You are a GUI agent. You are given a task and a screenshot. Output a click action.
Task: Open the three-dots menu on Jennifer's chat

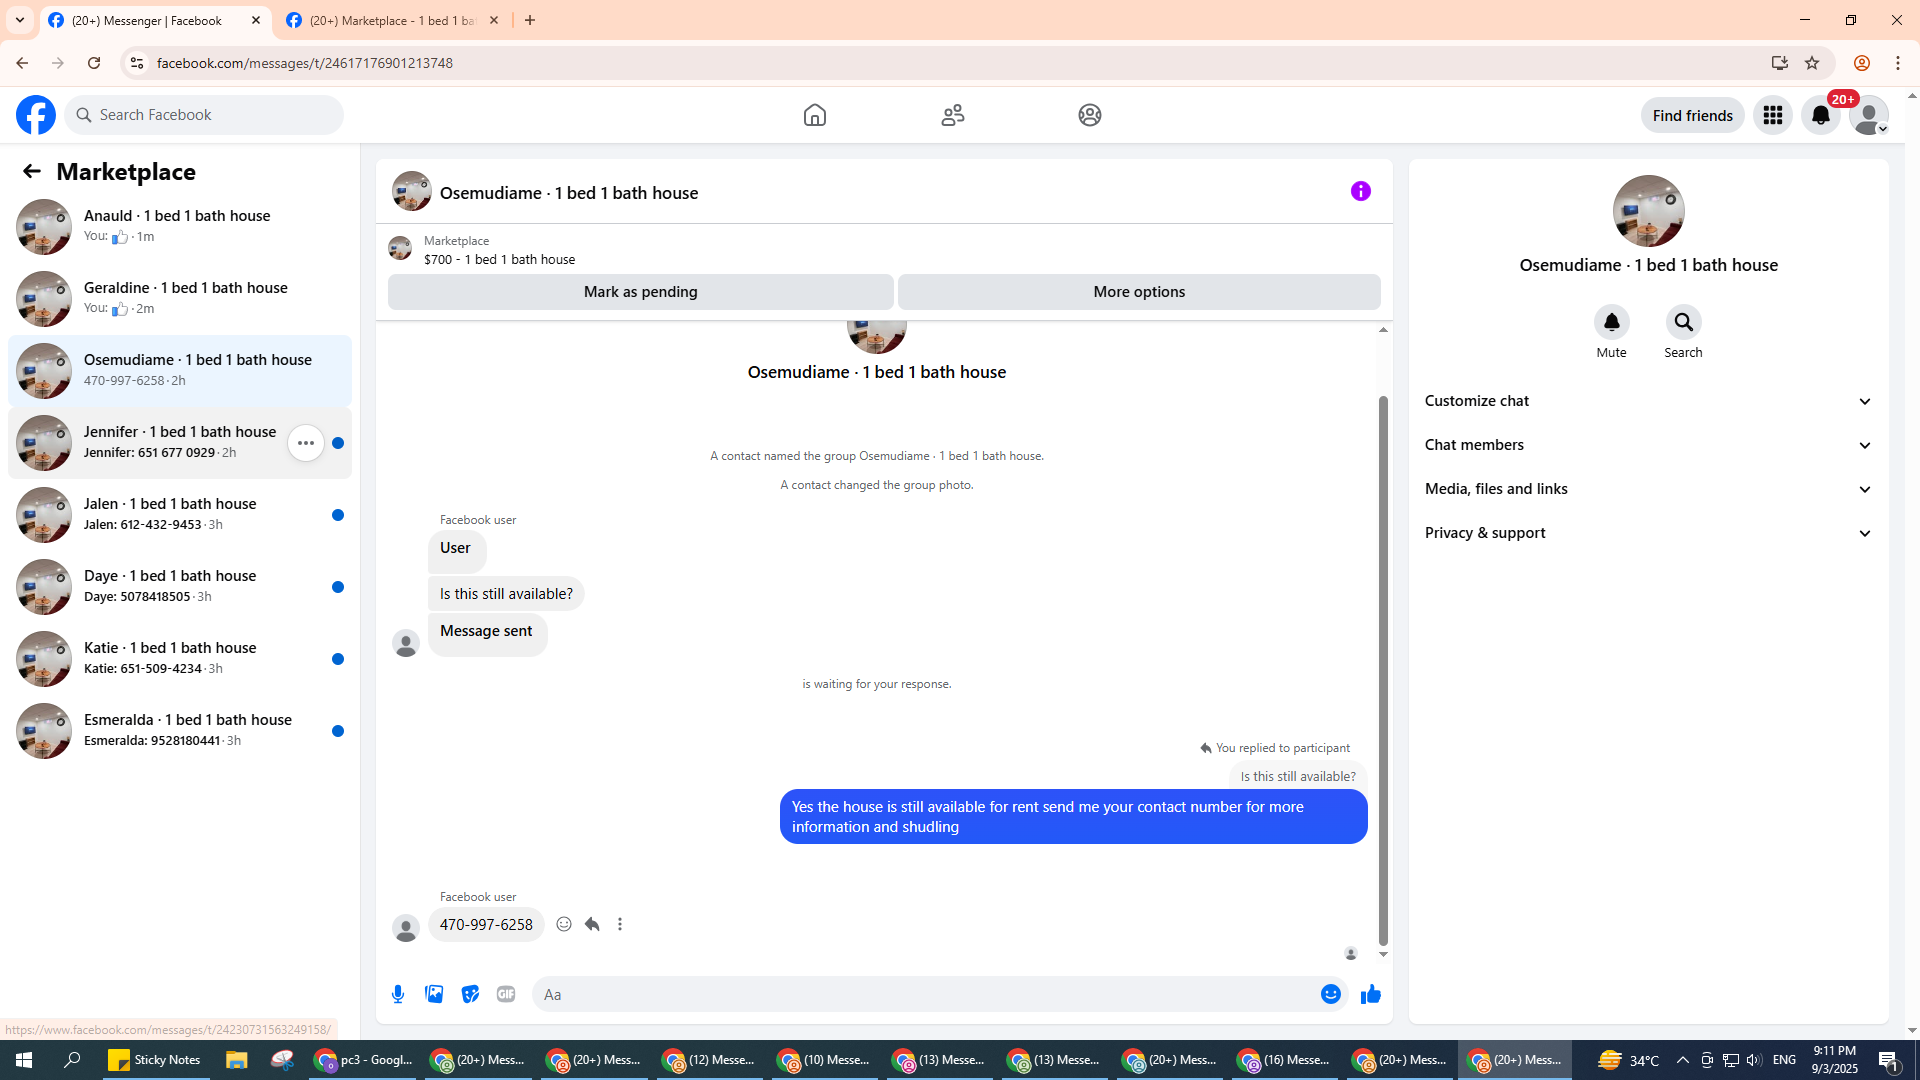pyautogui.click(x=306, y=443)
